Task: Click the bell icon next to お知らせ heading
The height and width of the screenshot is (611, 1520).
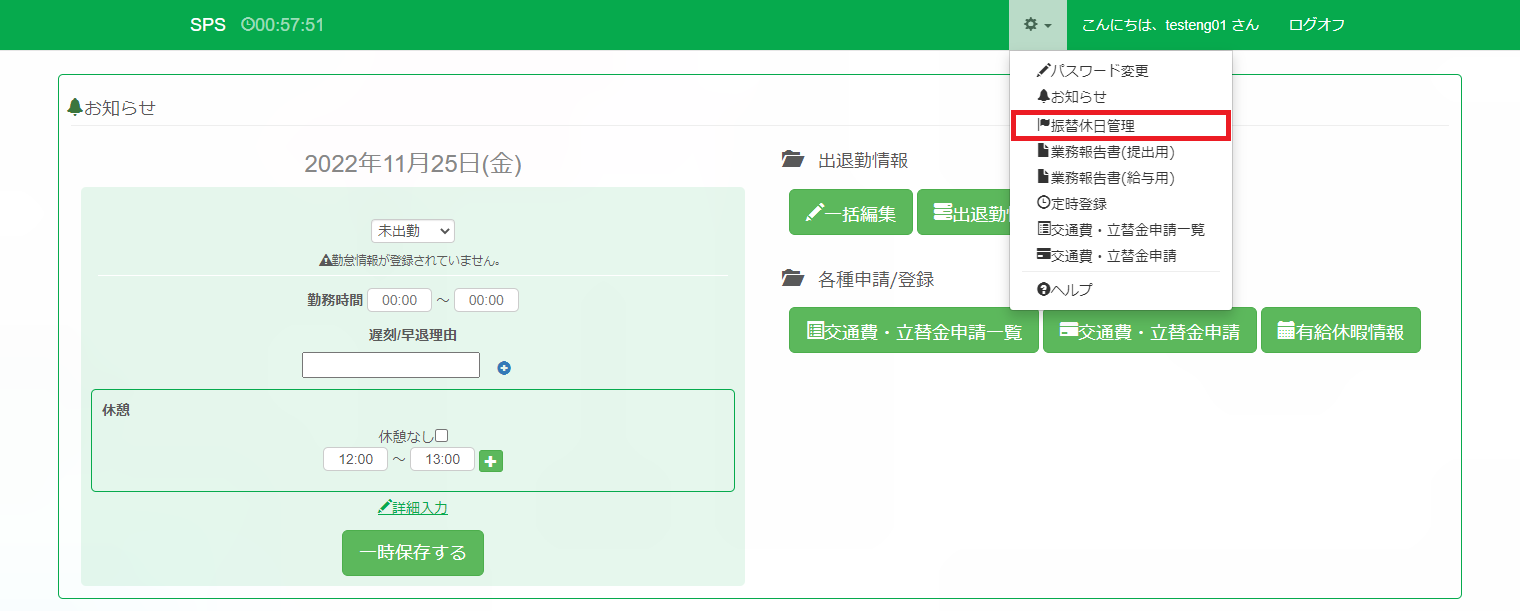Action: (x=74, y=107)
